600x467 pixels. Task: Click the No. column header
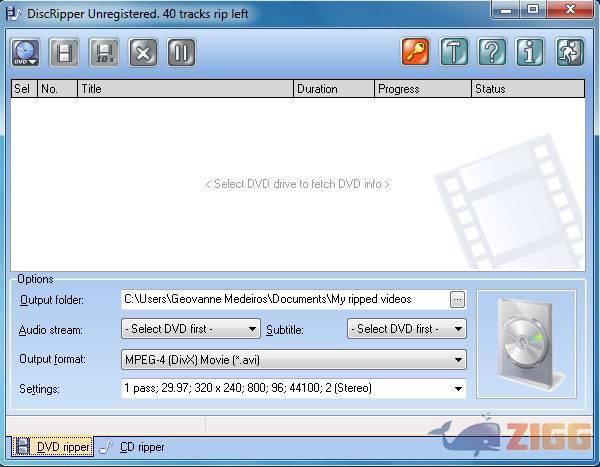click(x=57, y=89)
